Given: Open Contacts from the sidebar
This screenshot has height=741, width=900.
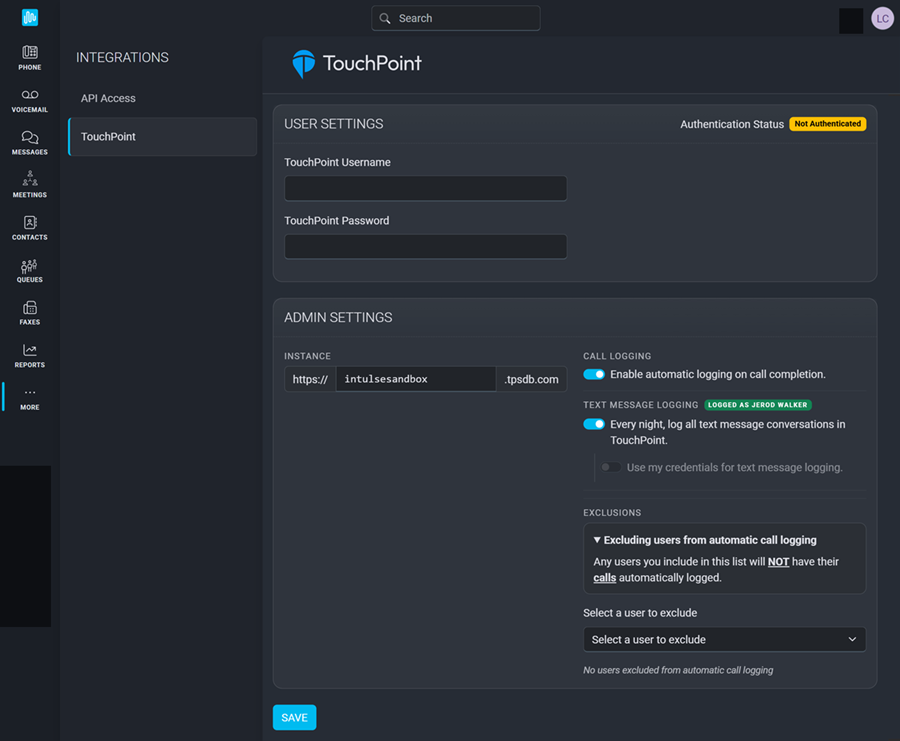Looking at the screenshot, I should click(30, 228).
